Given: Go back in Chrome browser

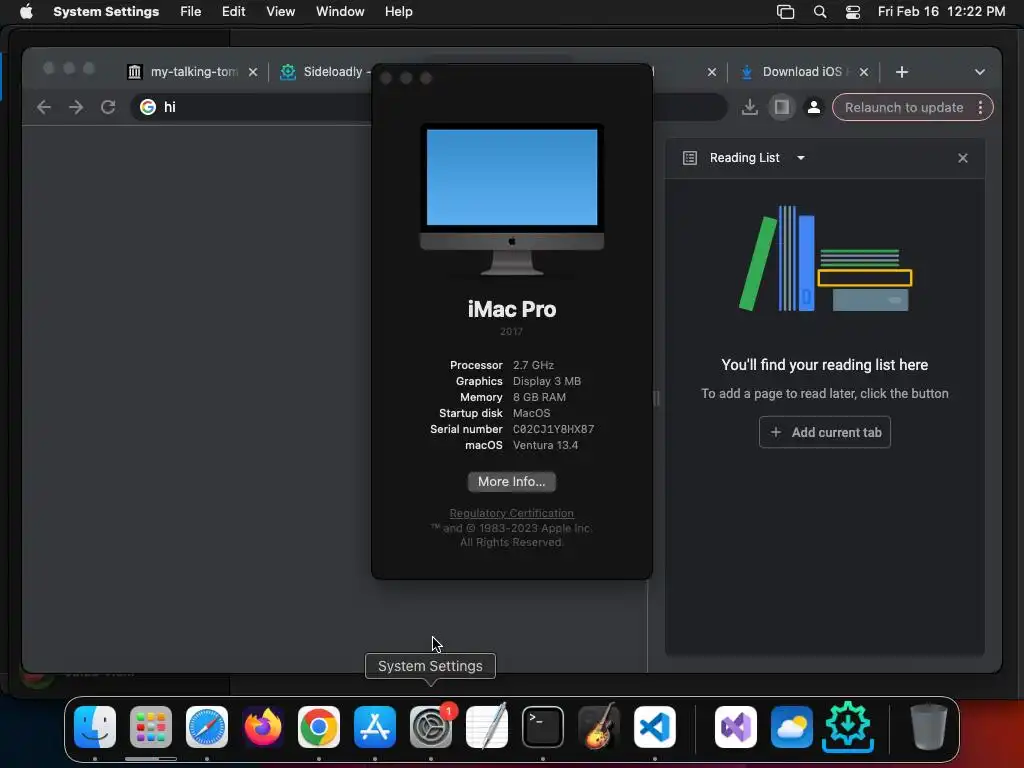Looking at the screenshot, I should pos(44,107).
